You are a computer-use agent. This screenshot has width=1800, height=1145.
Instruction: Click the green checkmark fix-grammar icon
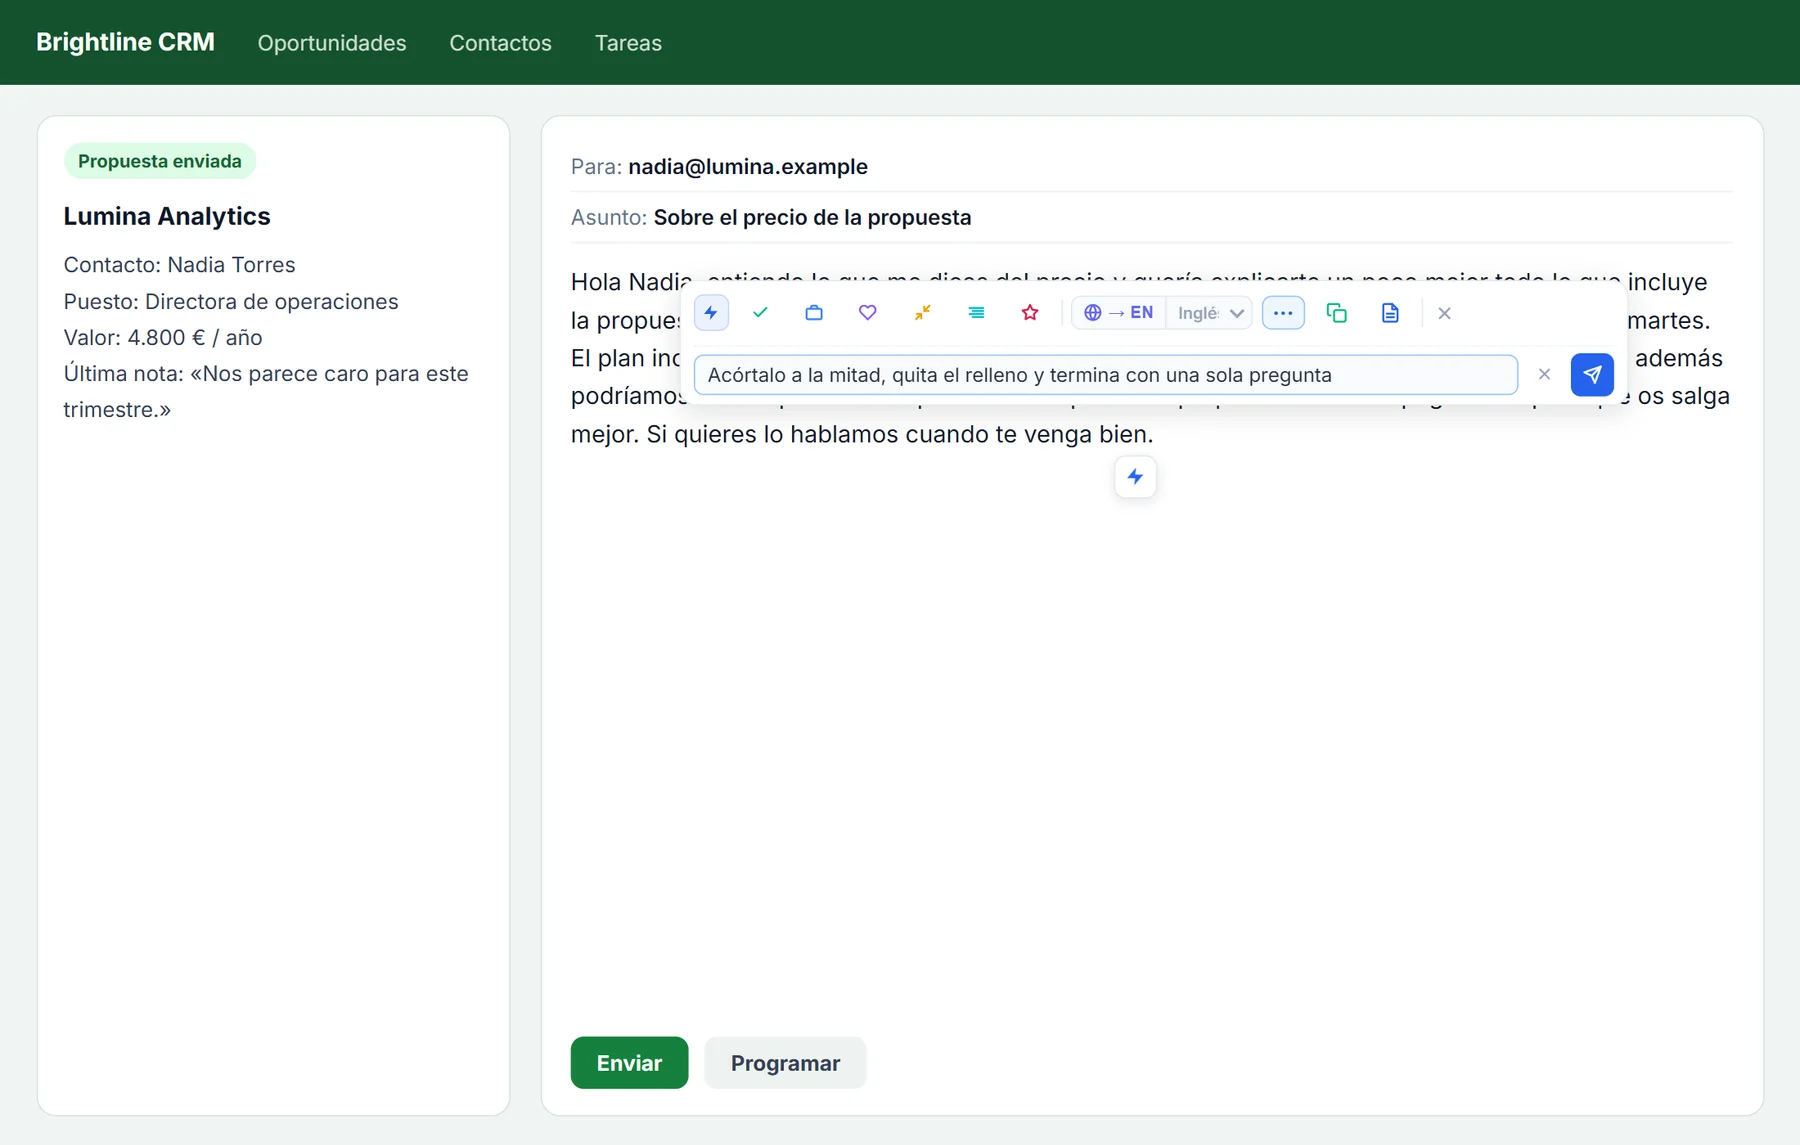click(x=760, y=313)
